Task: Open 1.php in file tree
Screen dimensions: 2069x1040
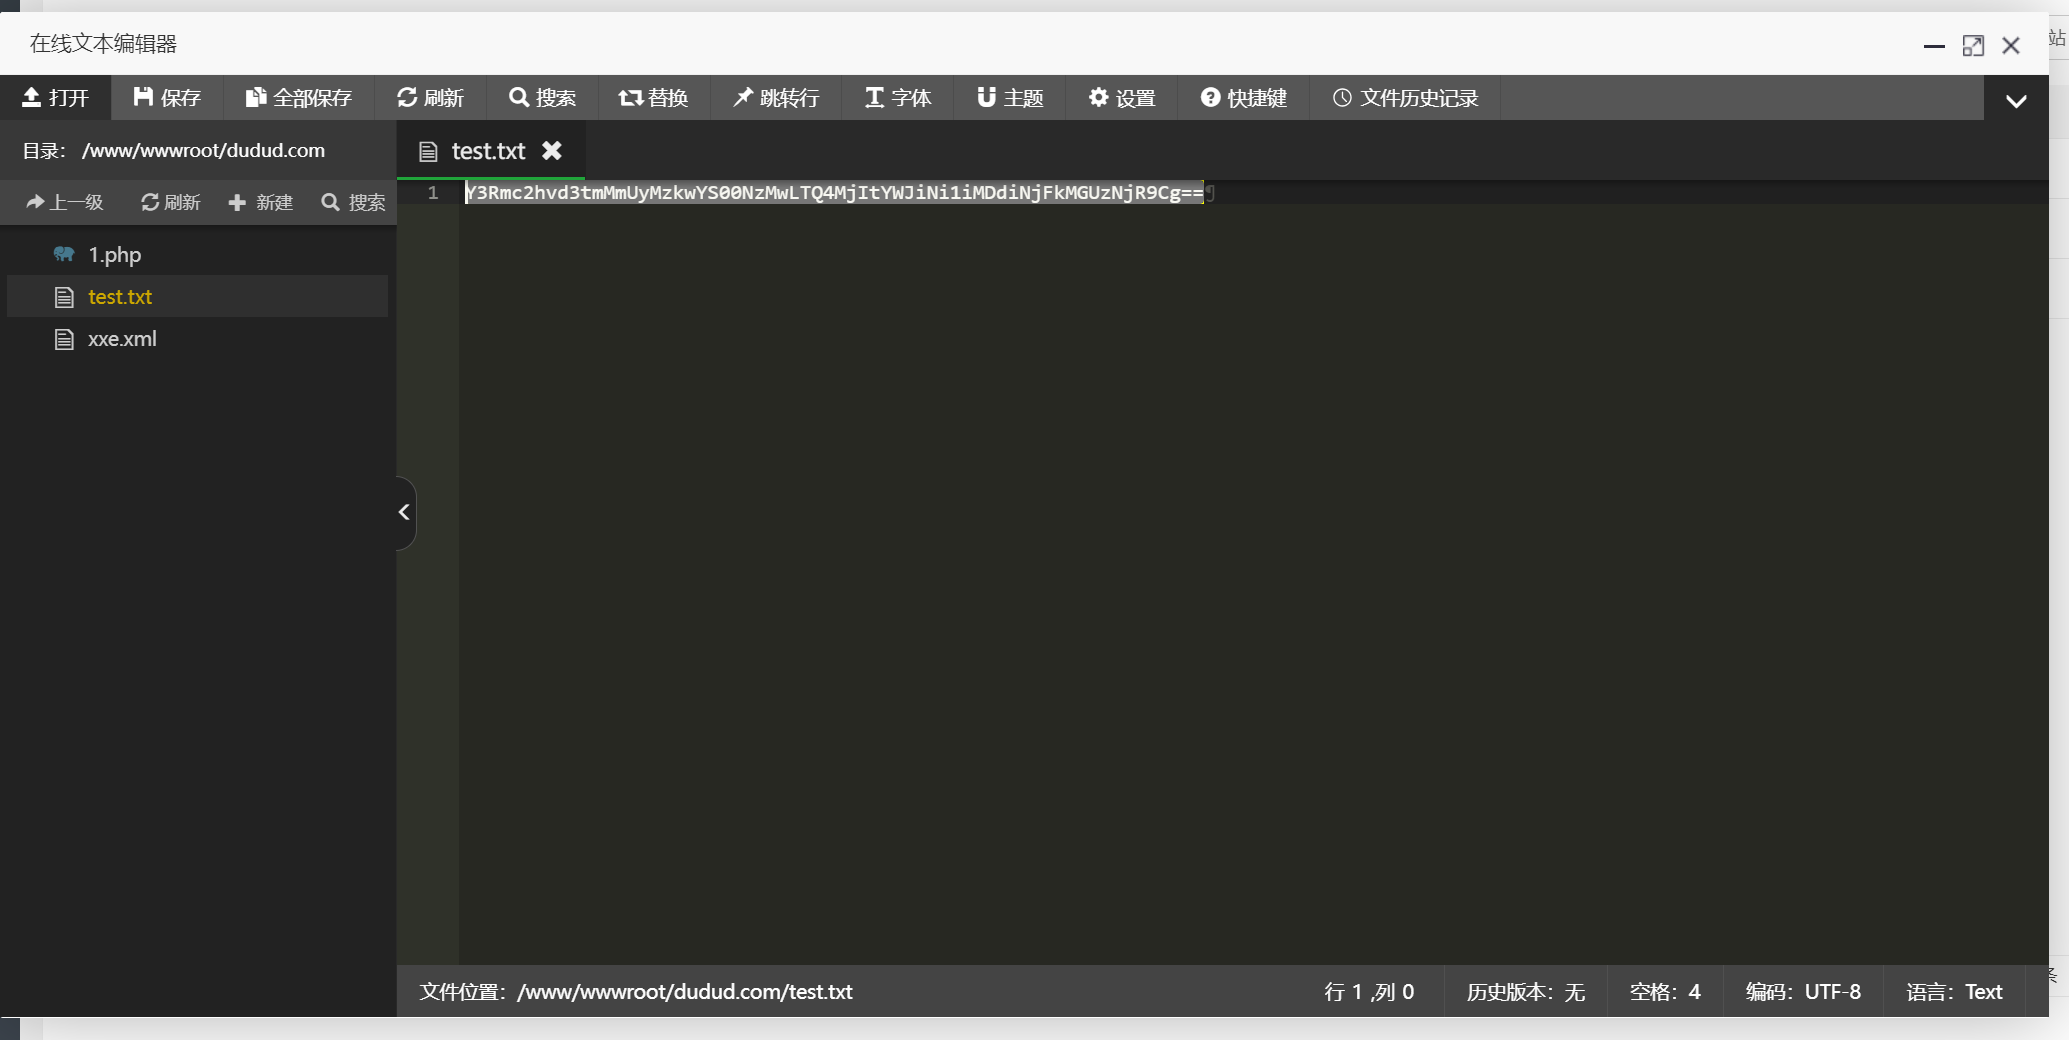Action: pos(197,254)
